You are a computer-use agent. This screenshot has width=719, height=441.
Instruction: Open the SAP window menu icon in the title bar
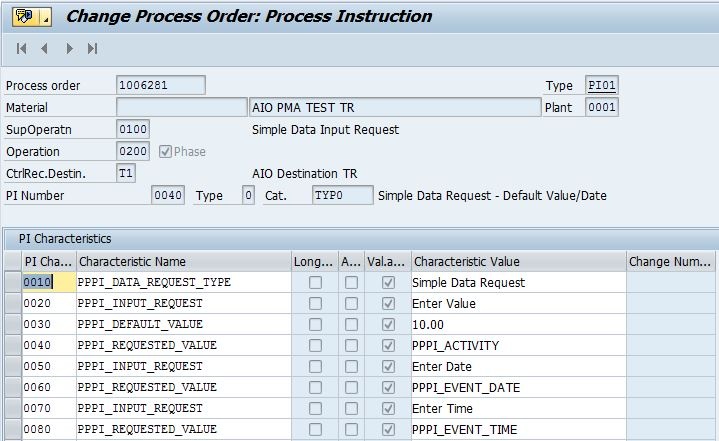[31, 17]
